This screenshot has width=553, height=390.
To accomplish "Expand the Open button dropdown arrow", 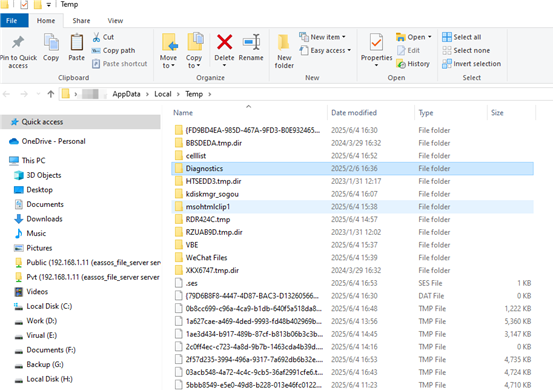I will (x=430, y=37).
